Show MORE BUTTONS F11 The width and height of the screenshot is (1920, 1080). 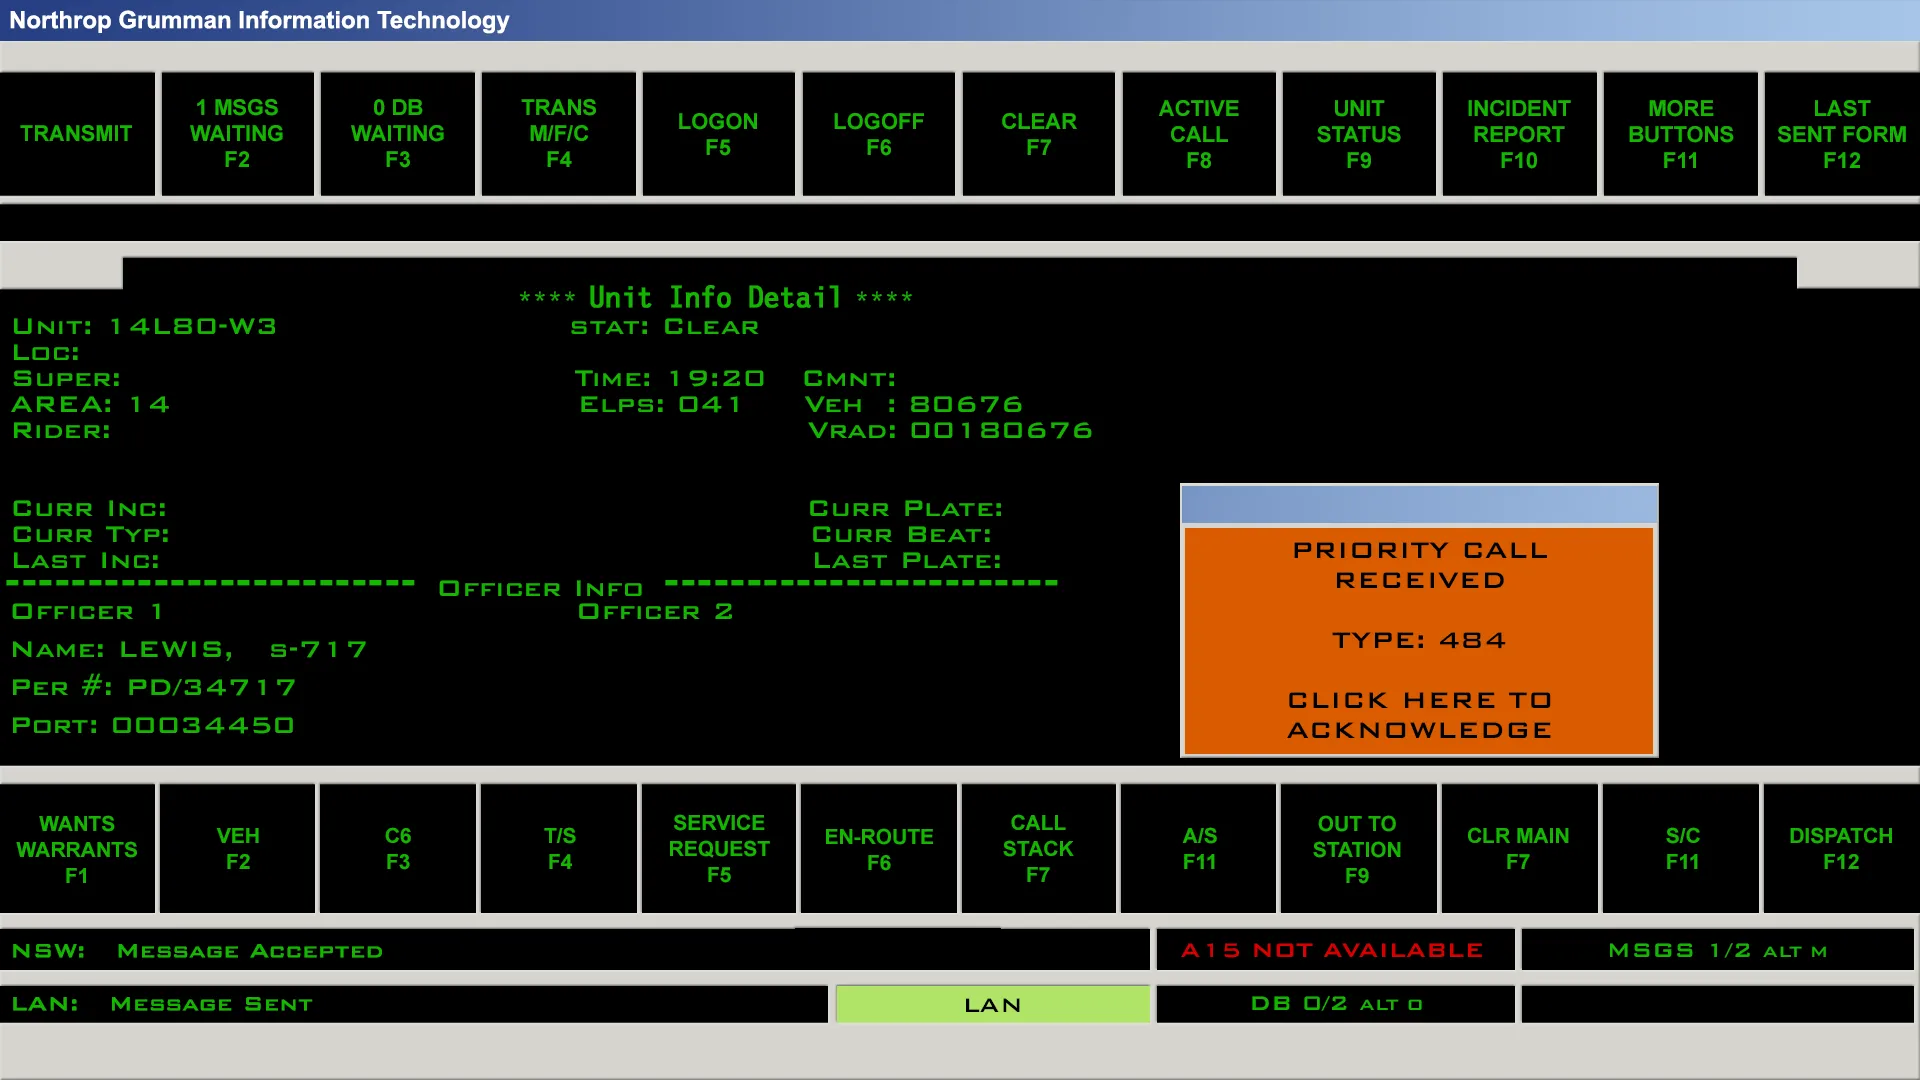1680,134
